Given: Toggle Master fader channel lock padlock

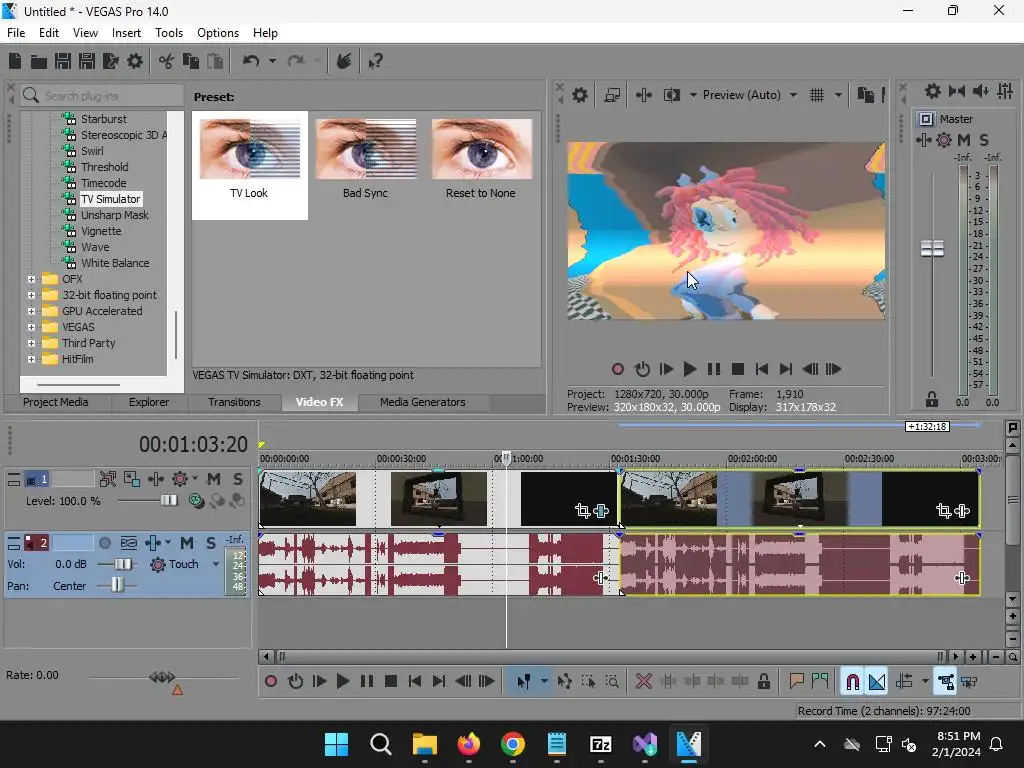Looking at the screenshot, I should click(x=932, y=398).
